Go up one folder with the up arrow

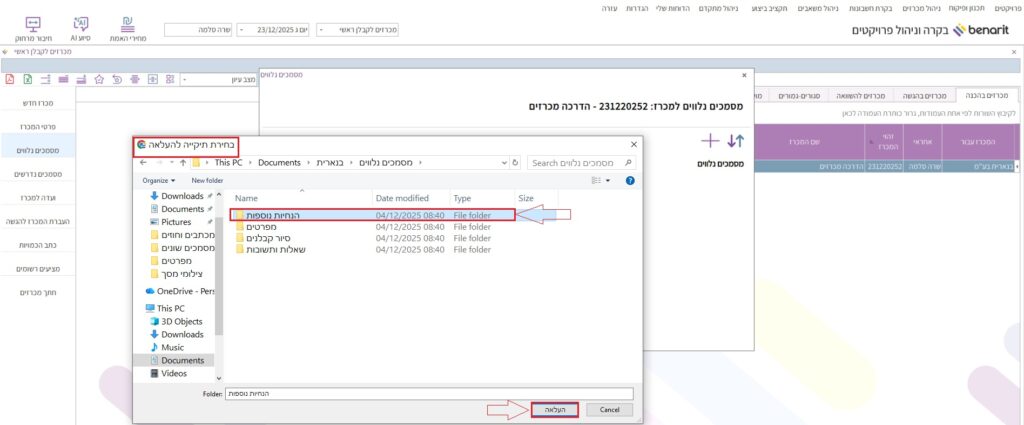point(182,162)
